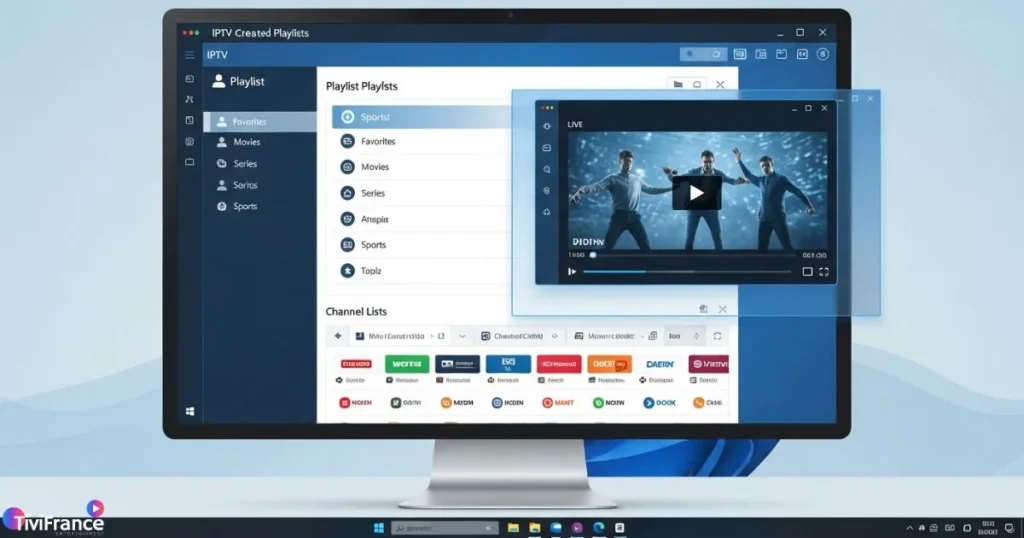Click the sort stepper in Channel Lists toolbar

tap(696, 336)
